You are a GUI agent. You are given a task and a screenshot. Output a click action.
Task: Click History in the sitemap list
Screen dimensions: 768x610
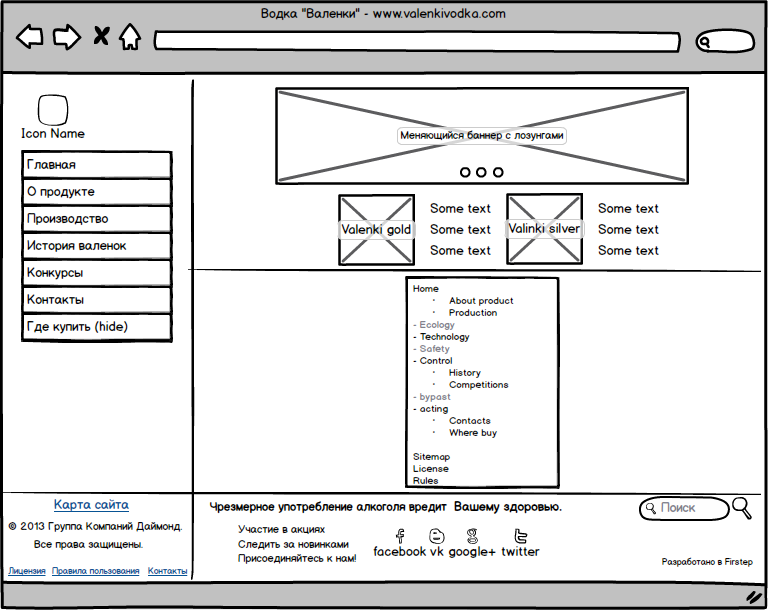(x=465, y=373)
